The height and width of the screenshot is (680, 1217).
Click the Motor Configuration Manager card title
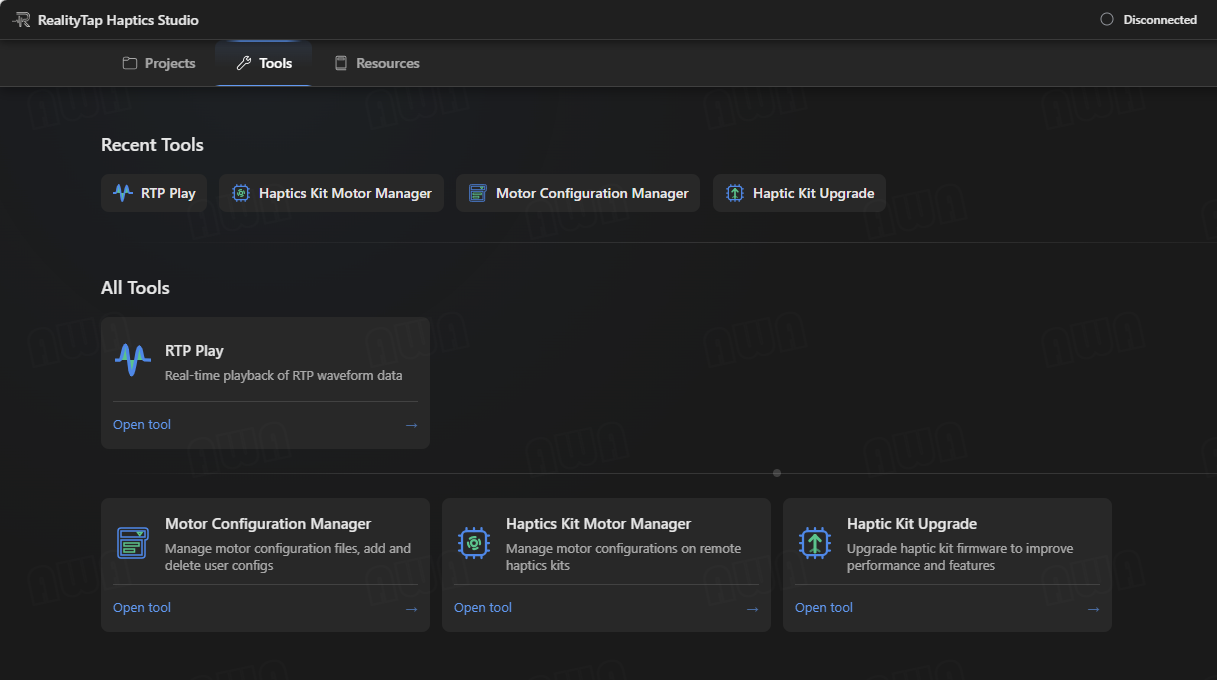pyautogui.click(x=268, y=524)
